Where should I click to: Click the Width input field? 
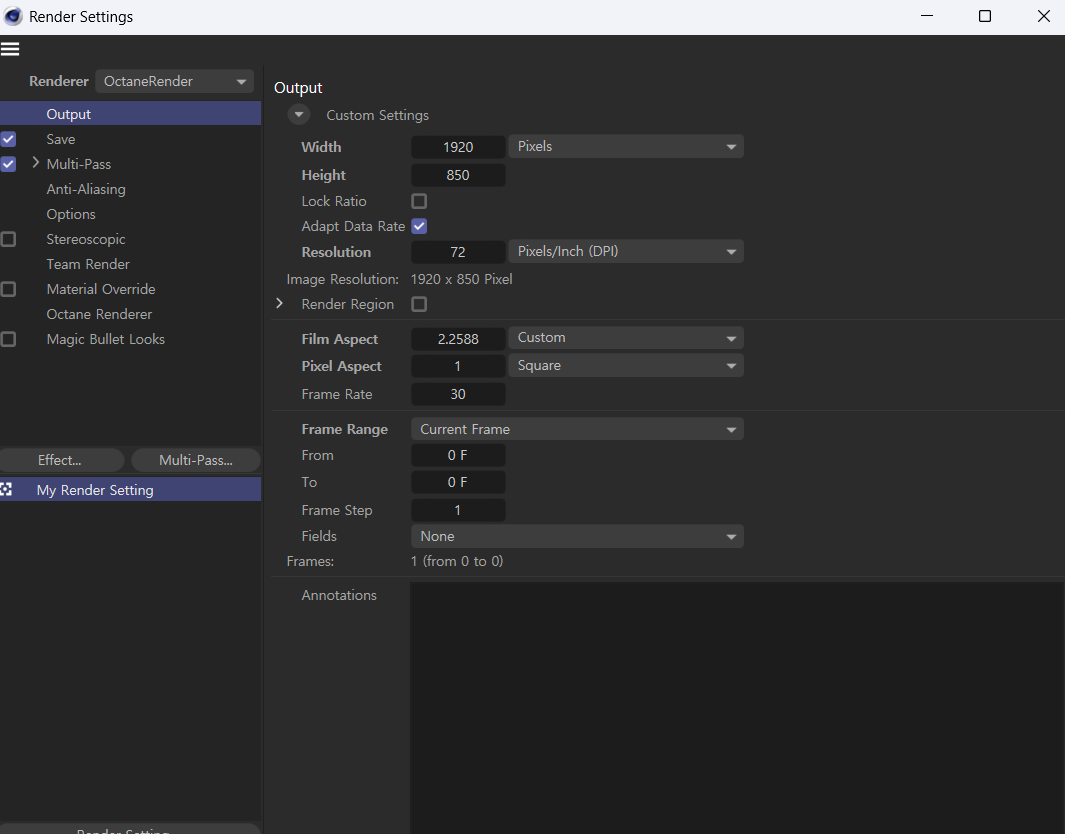(x=458, y=147)
